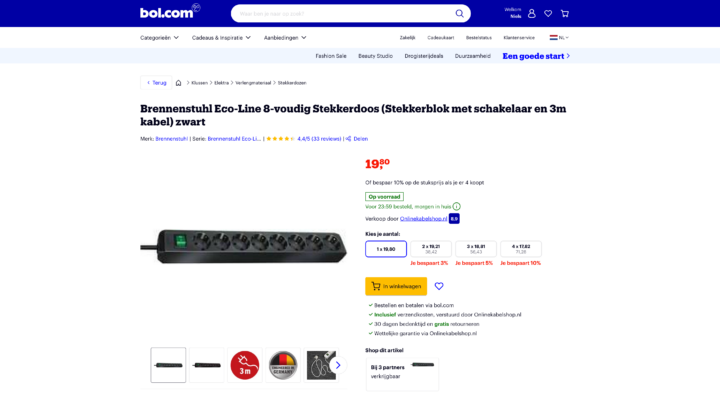Select quantity option 2 x 19,21
This screenshot has width=720, height=400.
[x=431, y=249]
